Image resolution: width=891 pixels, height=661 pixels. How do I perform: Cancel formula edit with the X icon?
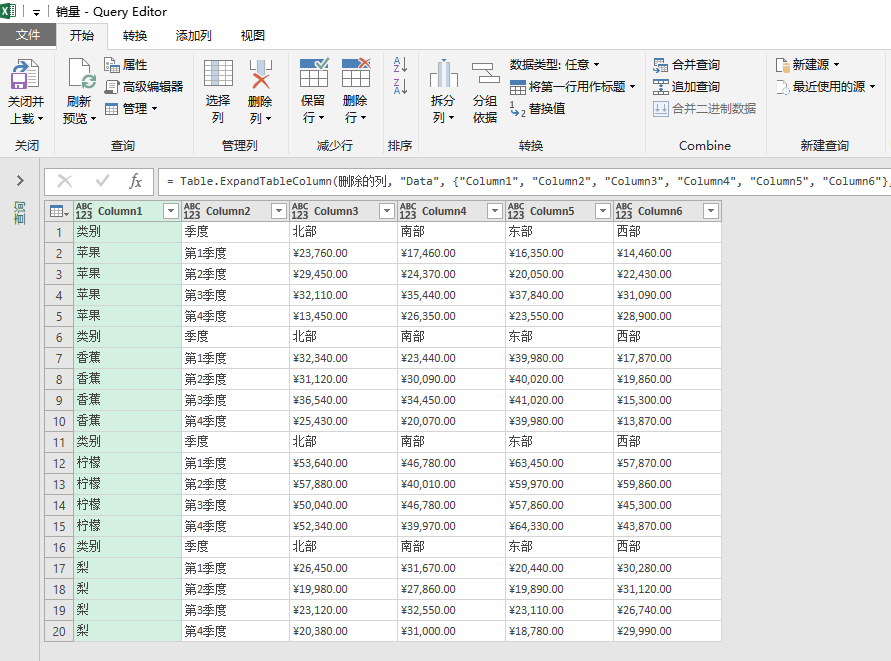[x=65, y=181]
